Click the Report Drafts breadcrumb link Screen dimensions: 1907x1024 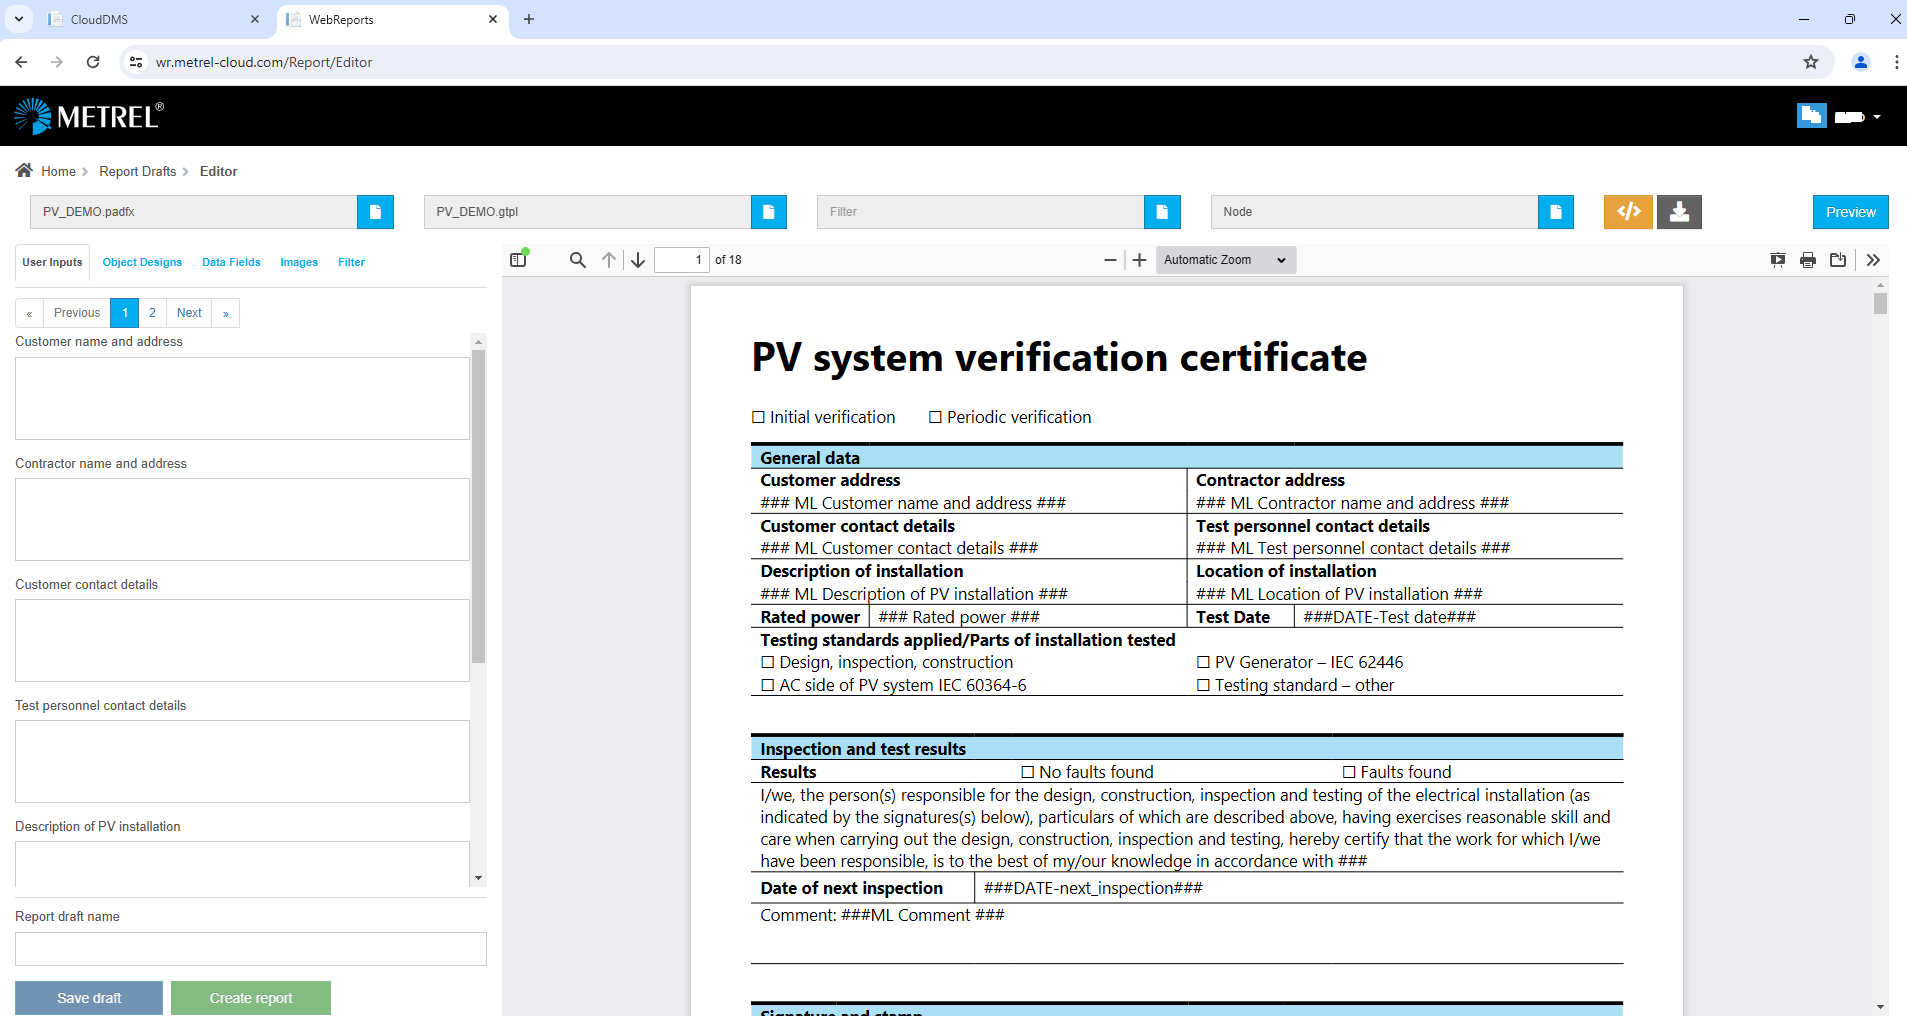[x=137, y=171]
